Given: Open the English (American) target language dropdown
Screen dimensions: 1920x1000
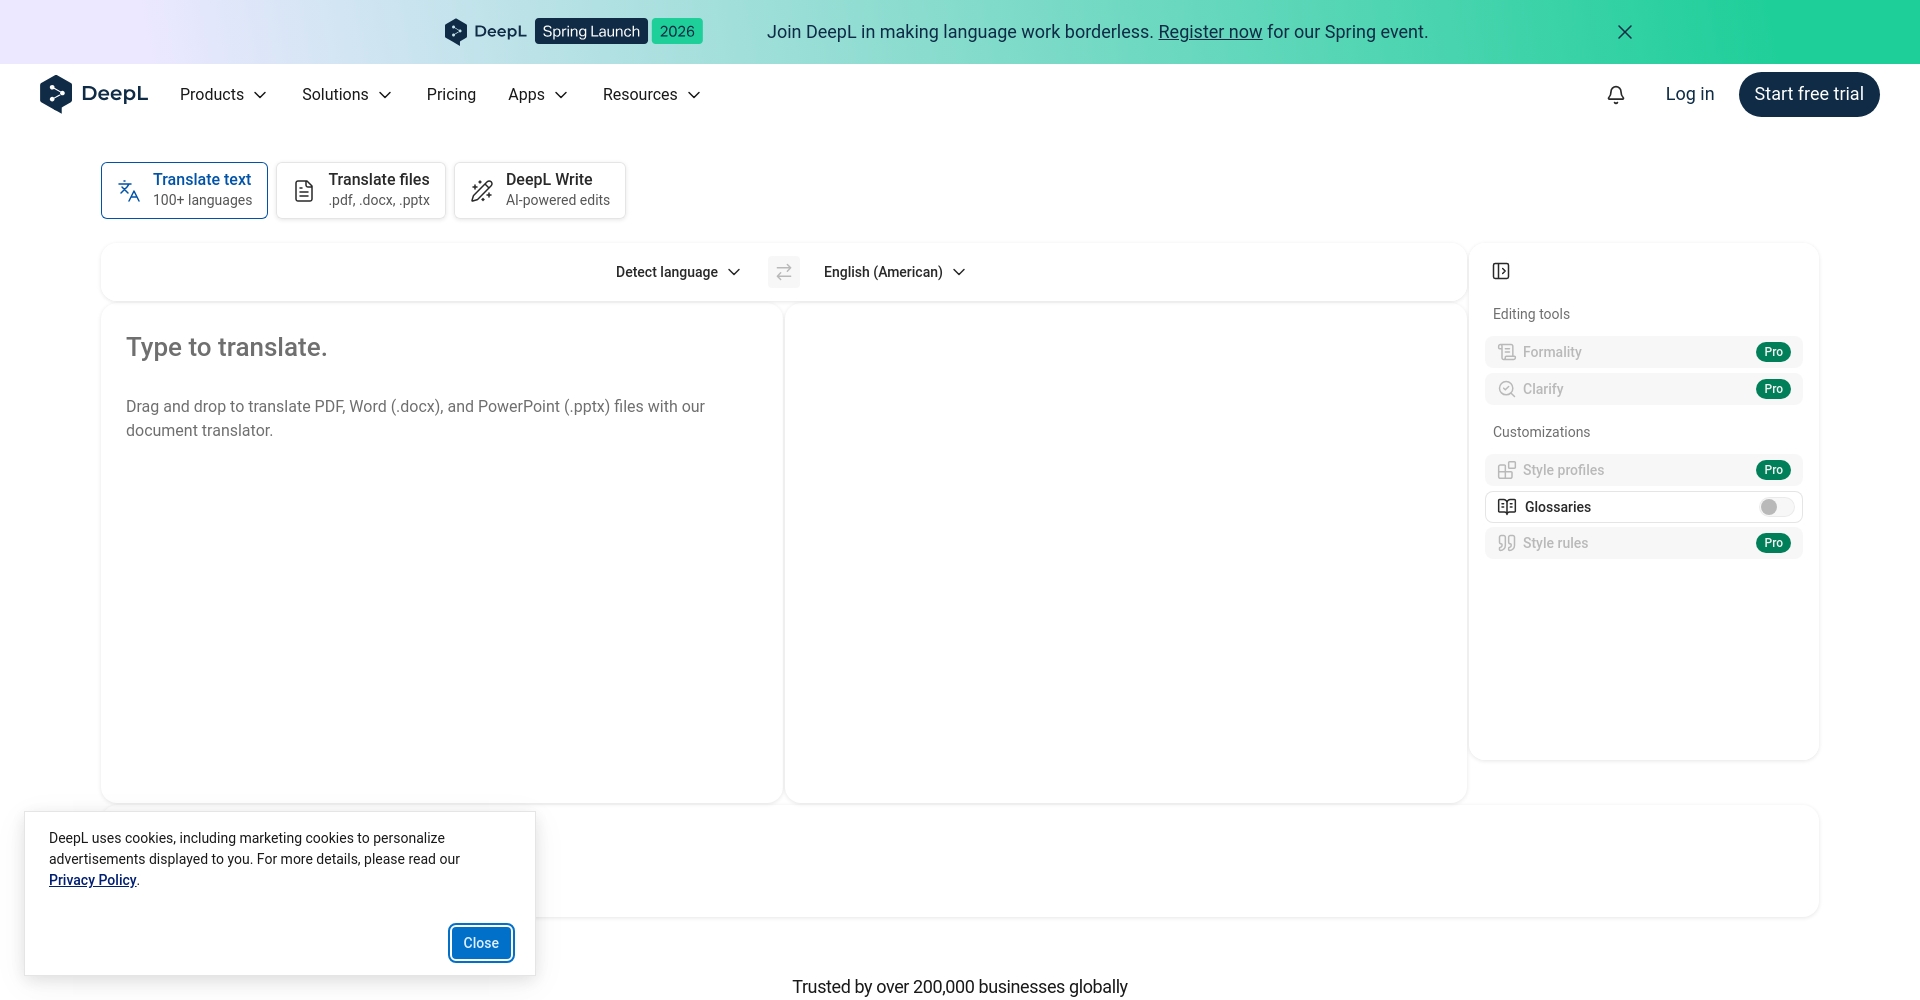Looking at the screenshot, I should [x=894, y=272].
